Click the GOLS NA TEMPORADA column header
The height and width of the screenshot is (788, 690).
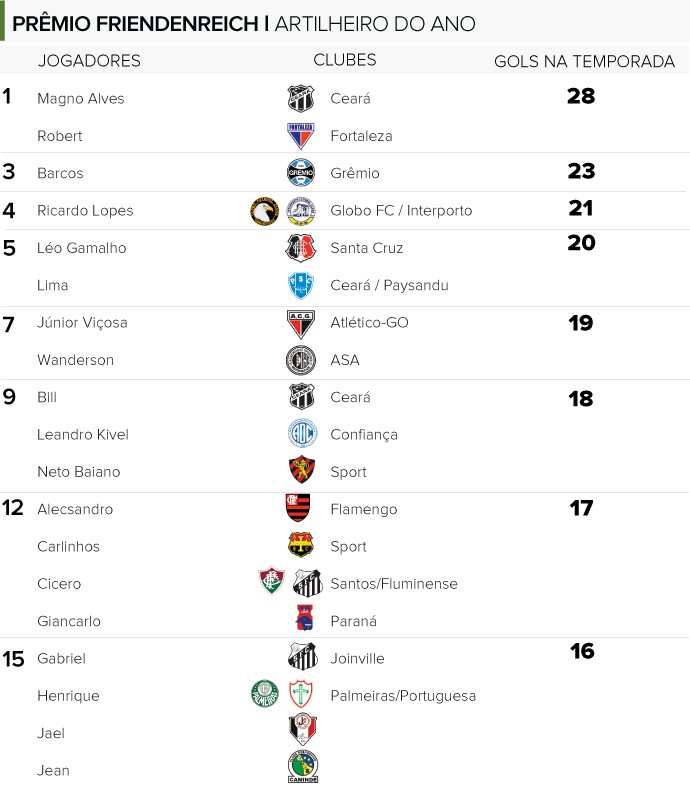pyautogui.click(x=584, y=61)
